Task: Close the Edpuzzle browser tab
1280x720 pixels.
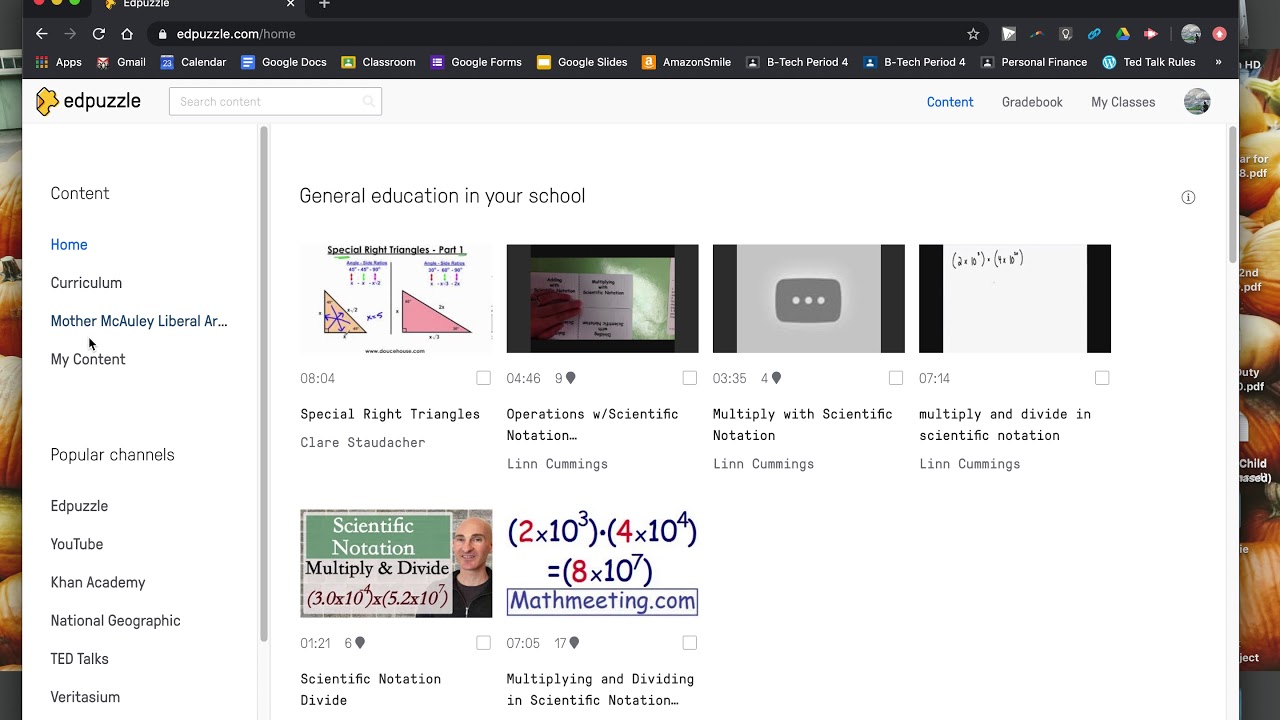Action: point(290,5)
